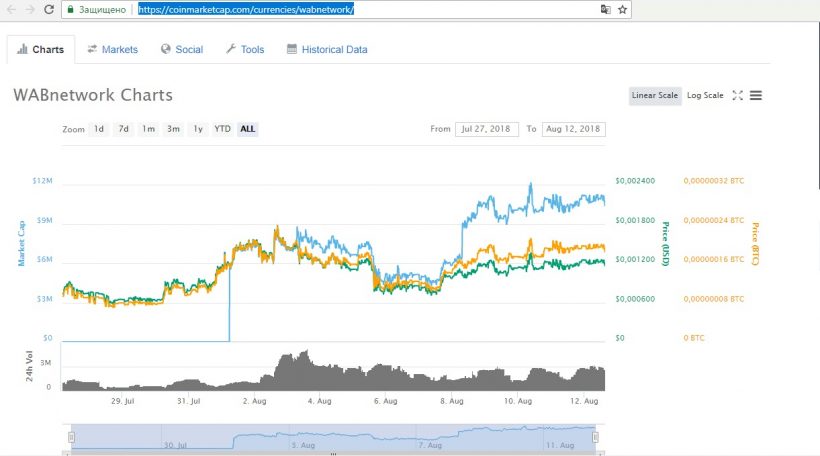Reload the page with refresh icon
Viewport: 820px width, 456px height.
tap(47, 9)
